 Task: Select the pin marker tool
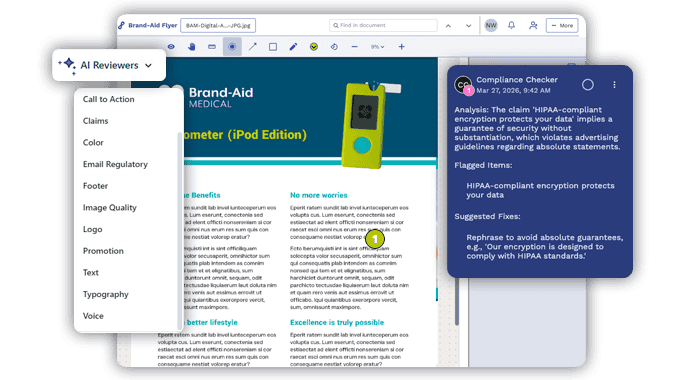click(x=232, y=46)
